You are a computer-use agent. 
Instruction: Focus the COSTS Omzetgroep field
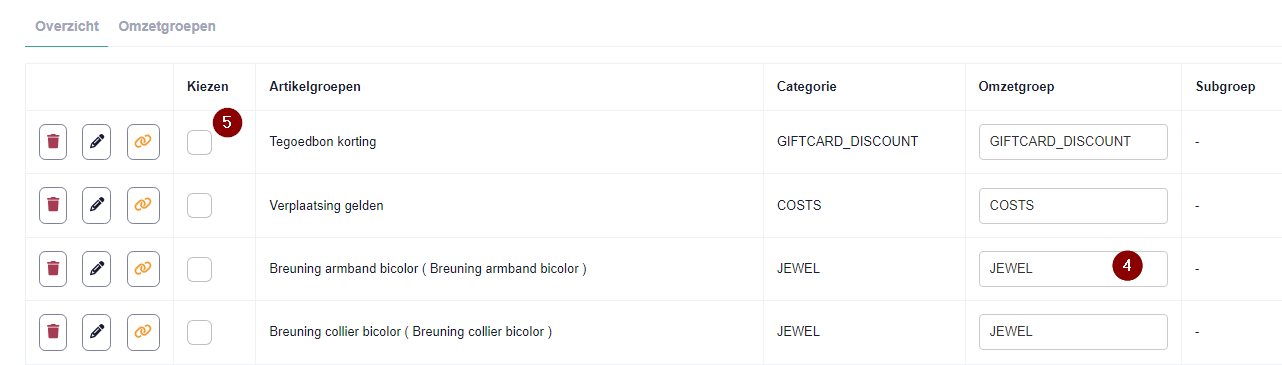[1073, 205]
